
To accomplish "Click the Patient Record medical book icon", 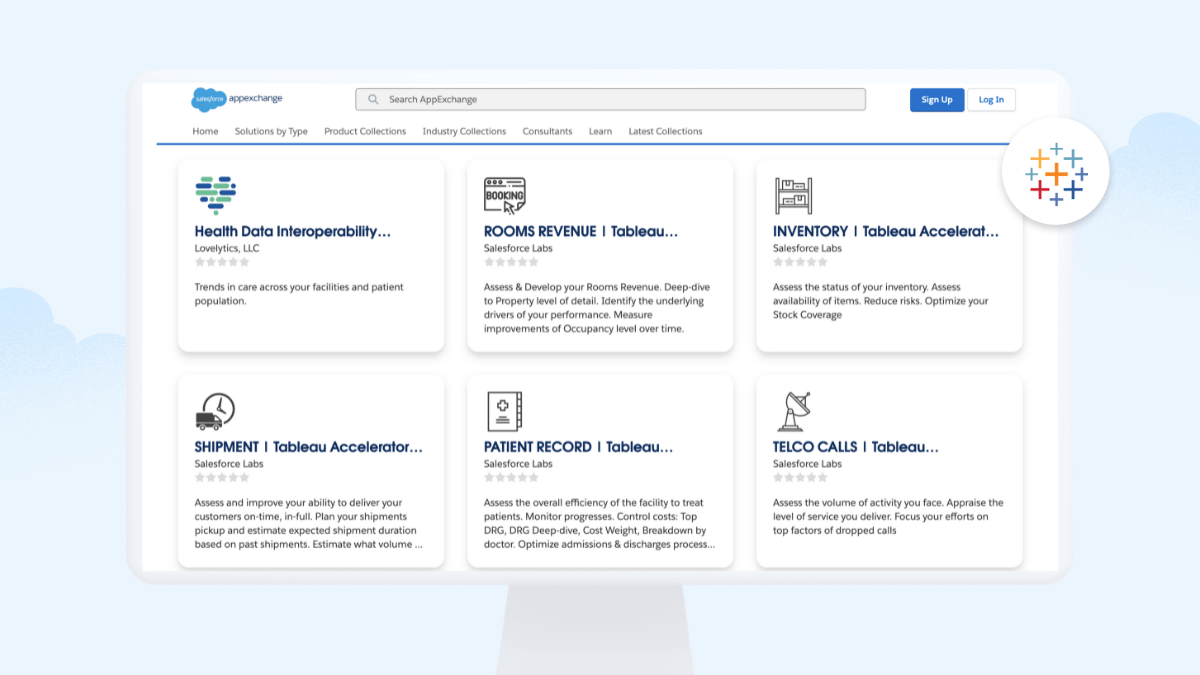I will tap(504, 411).
